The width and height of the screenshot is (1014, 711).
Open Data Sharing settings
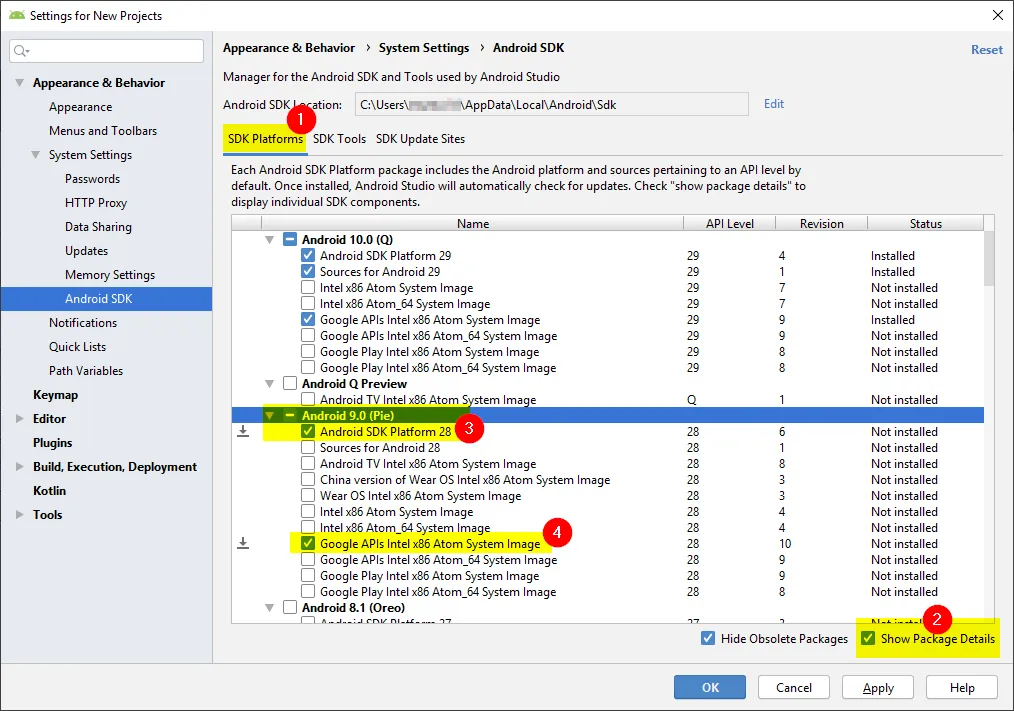point(98,226)
